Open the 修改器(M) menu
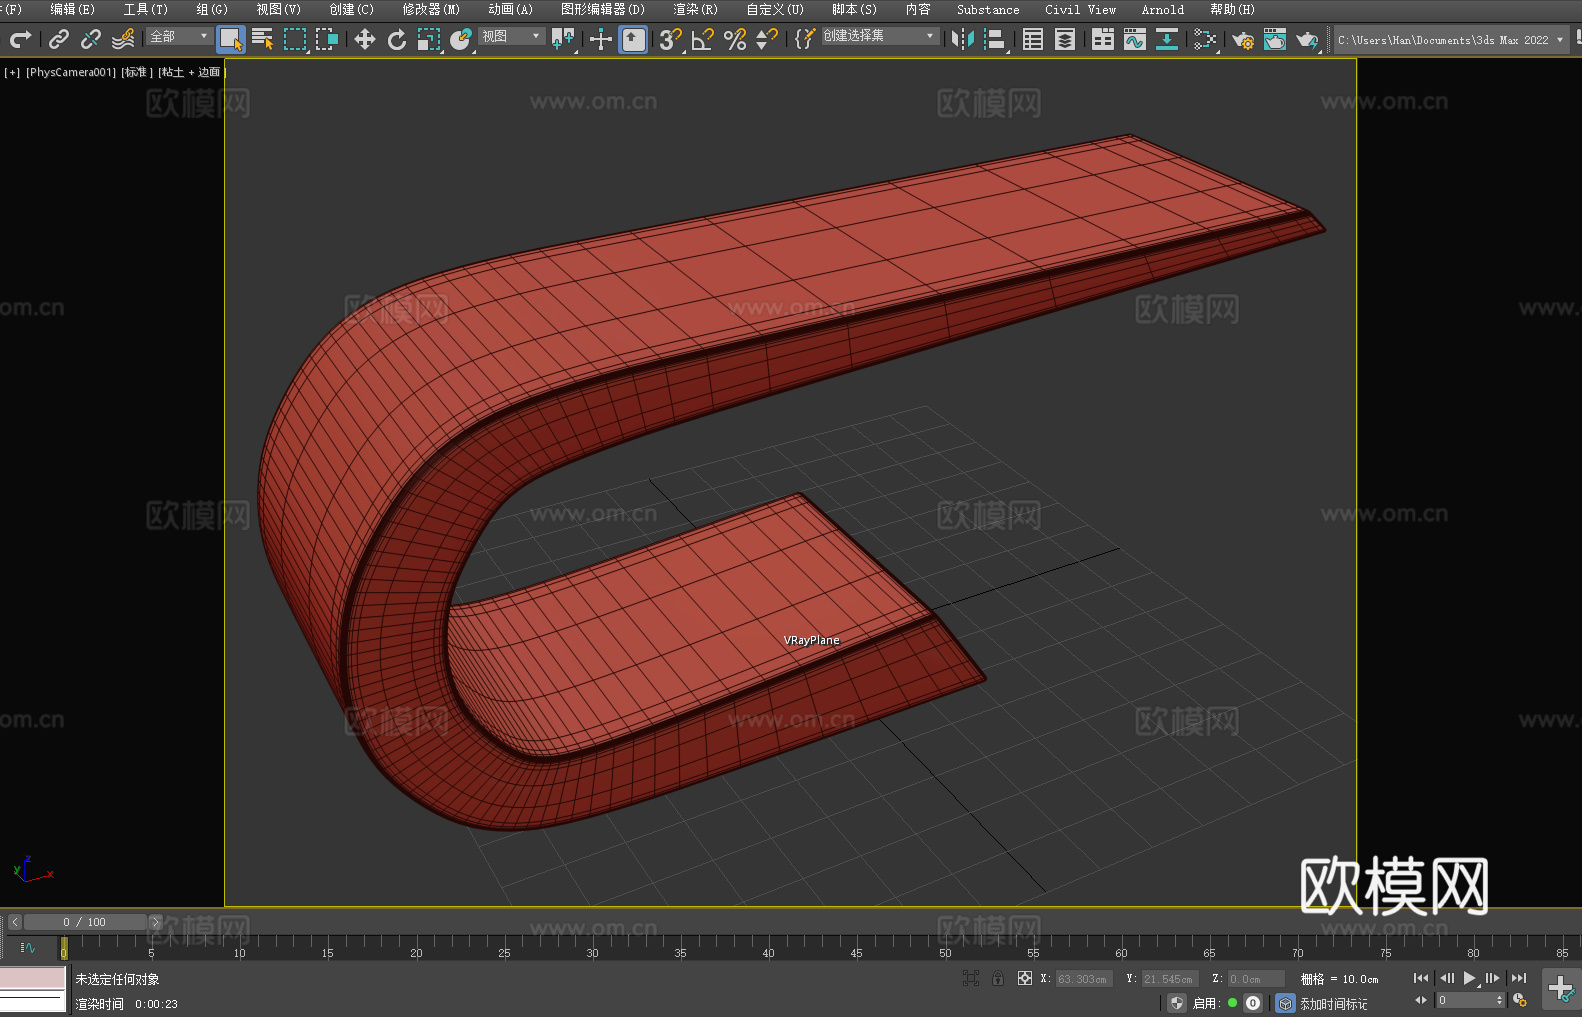Image resolution: width=1582 pixels, height=1017 pixels. (431, 9)
